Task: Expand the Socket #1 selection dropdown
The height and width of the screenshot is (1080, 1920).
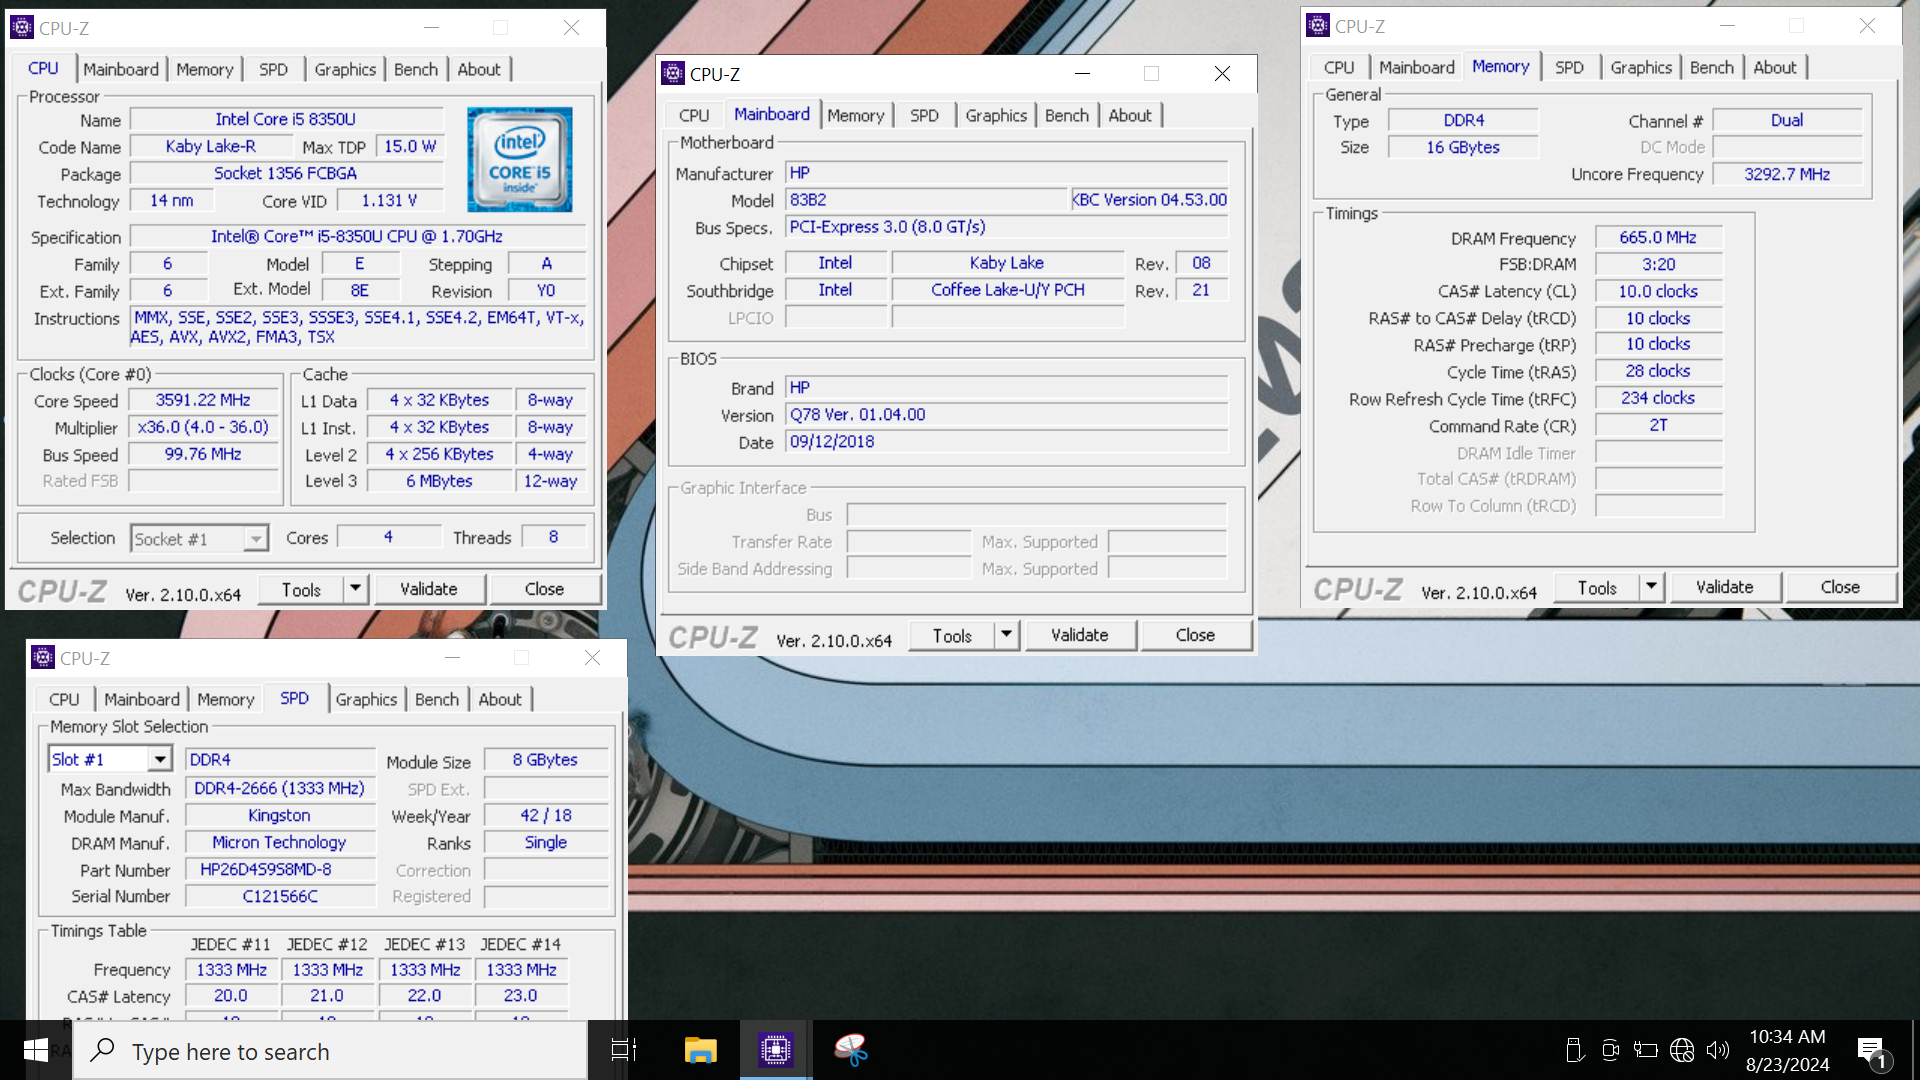Action: pos(256,539)
